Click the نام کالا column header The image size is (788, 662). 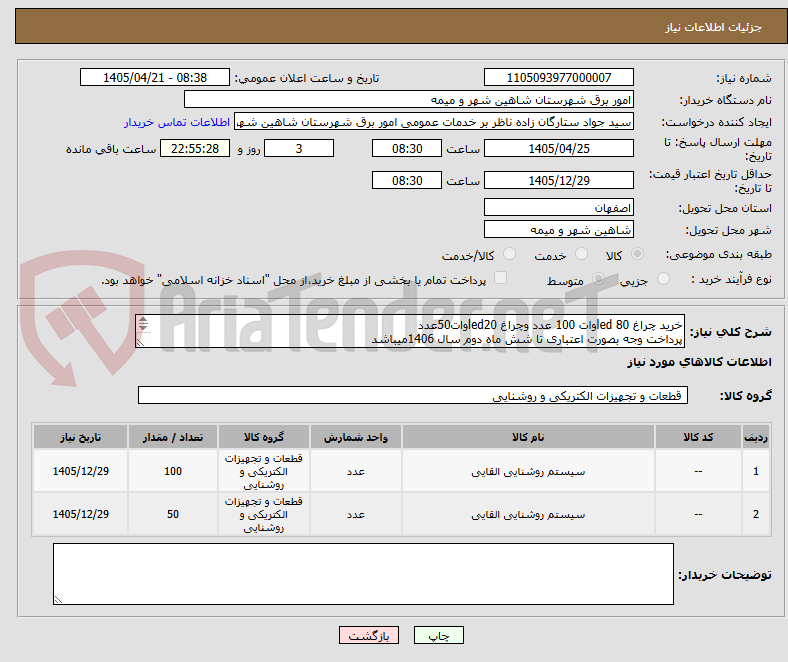[x=528, y=437]
